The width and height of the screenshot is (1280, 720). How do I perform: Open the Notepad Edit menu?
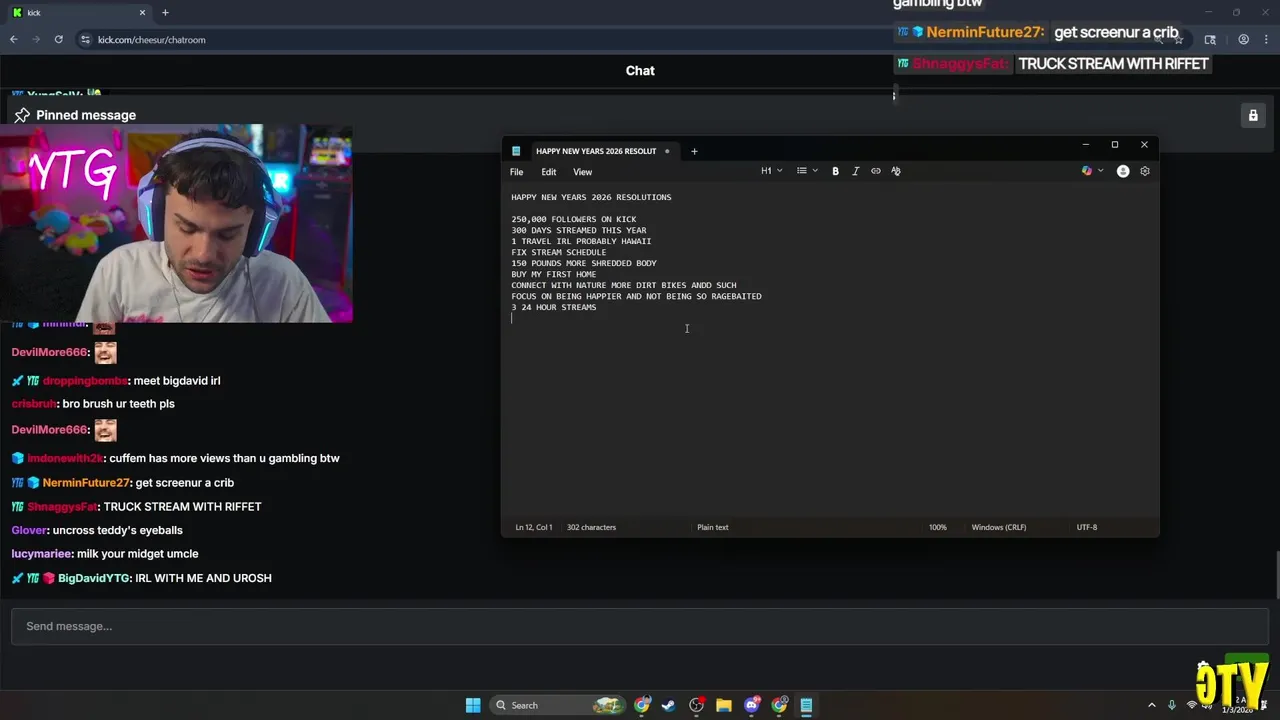(x=549, y=172)
